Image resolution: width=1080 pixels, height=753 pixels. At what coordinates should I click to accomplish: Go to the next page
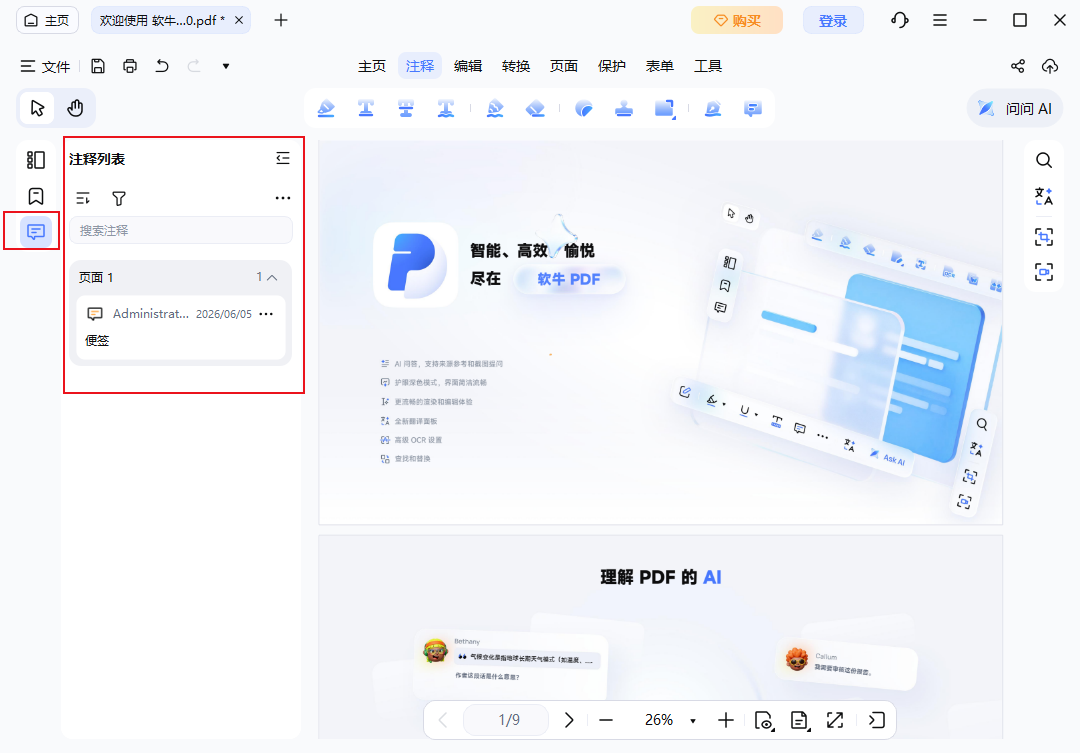569,720
